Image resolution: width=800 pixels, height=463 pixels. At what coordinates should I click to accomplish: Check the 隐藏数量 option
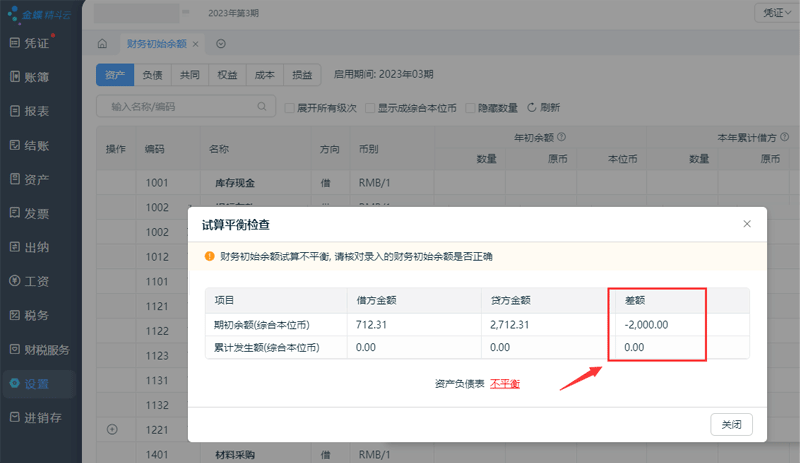tap(471, 107)
